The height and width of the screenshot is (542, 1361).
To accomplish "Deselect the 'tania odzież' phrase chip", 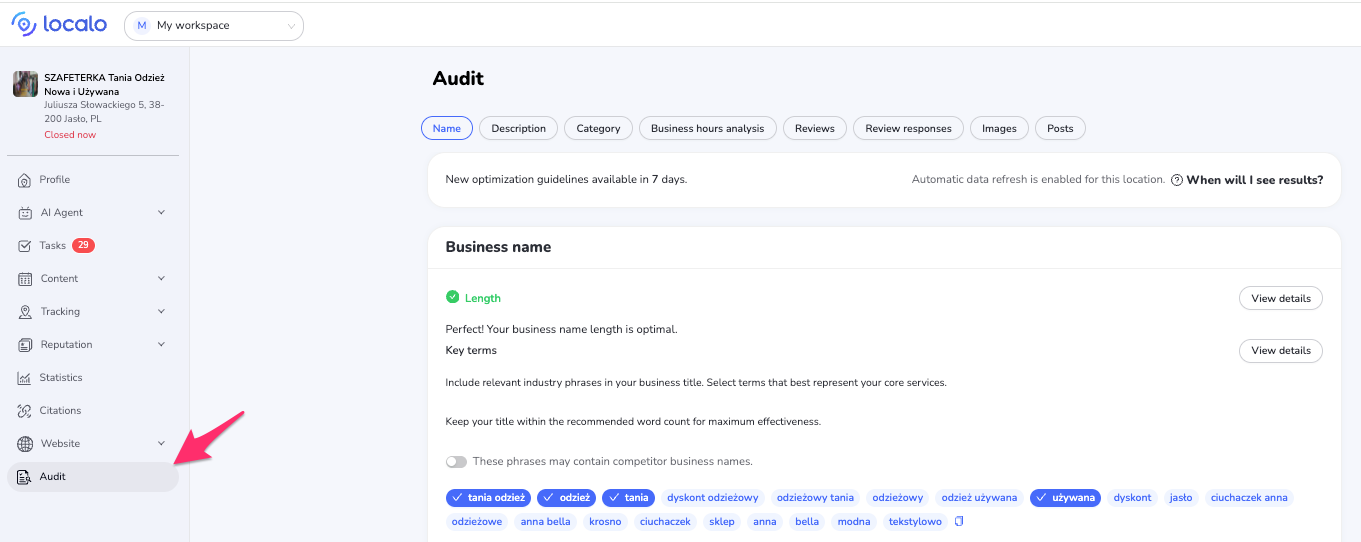I will click(x=489, y=497).
